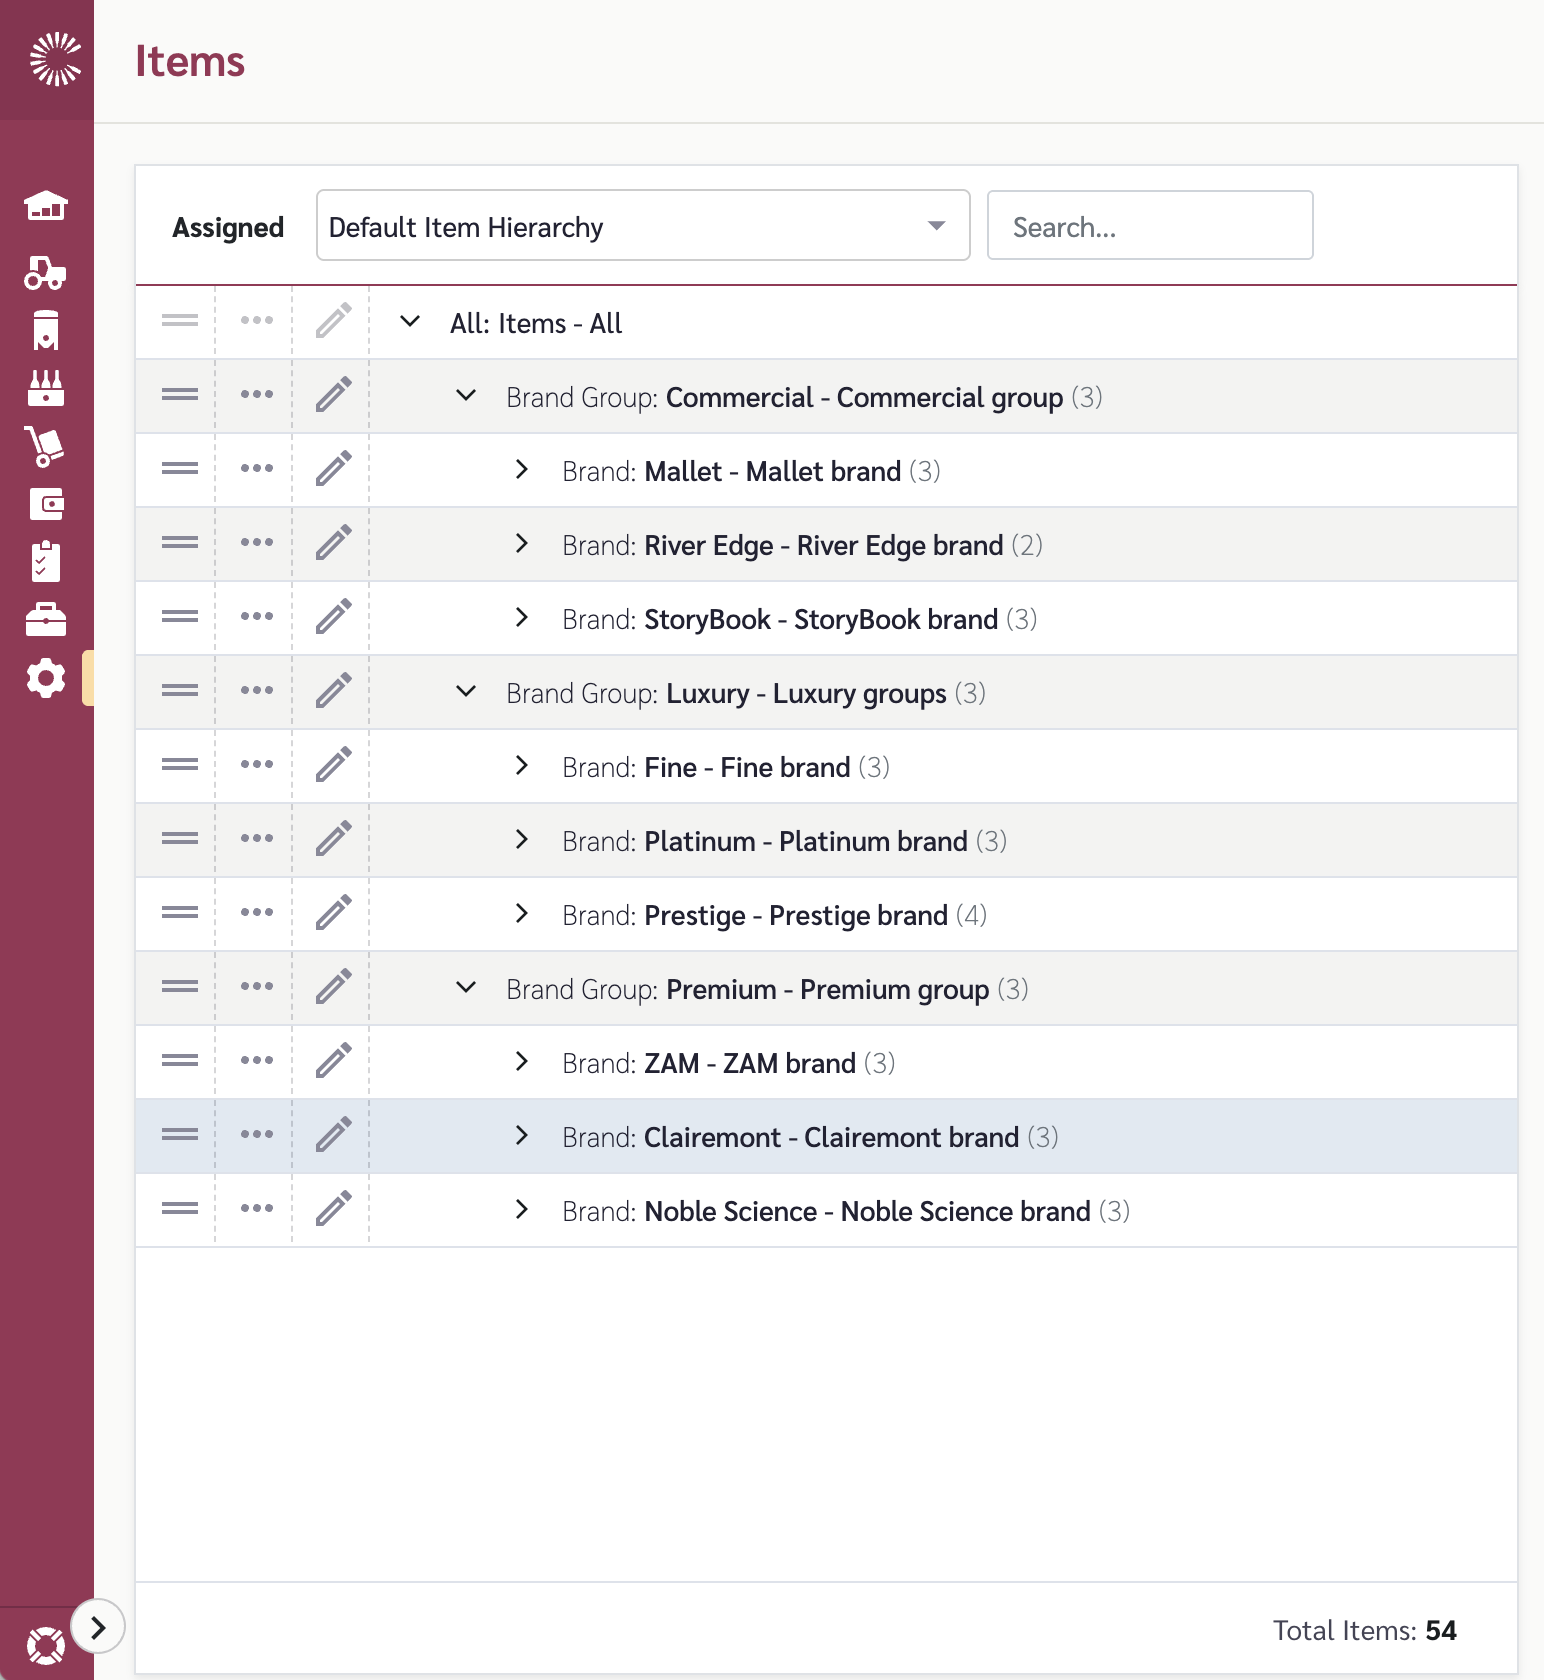Open the tractor icon in sidebar

pyautogui.click(x=45, y=272)
